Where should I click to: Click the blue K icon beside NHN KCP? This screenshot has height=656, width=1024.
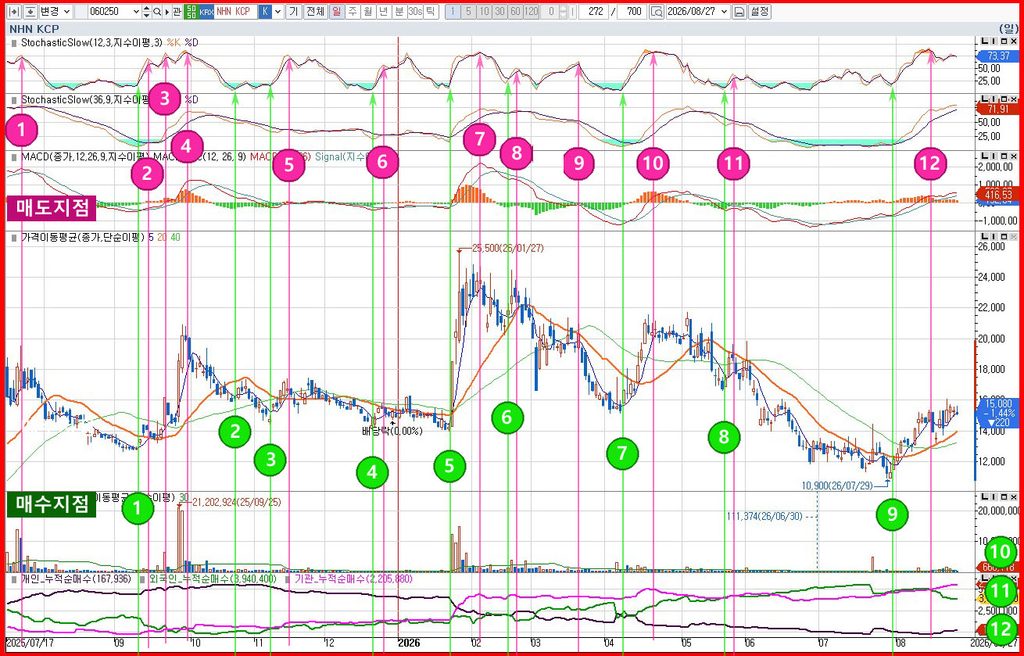(265, 12)
